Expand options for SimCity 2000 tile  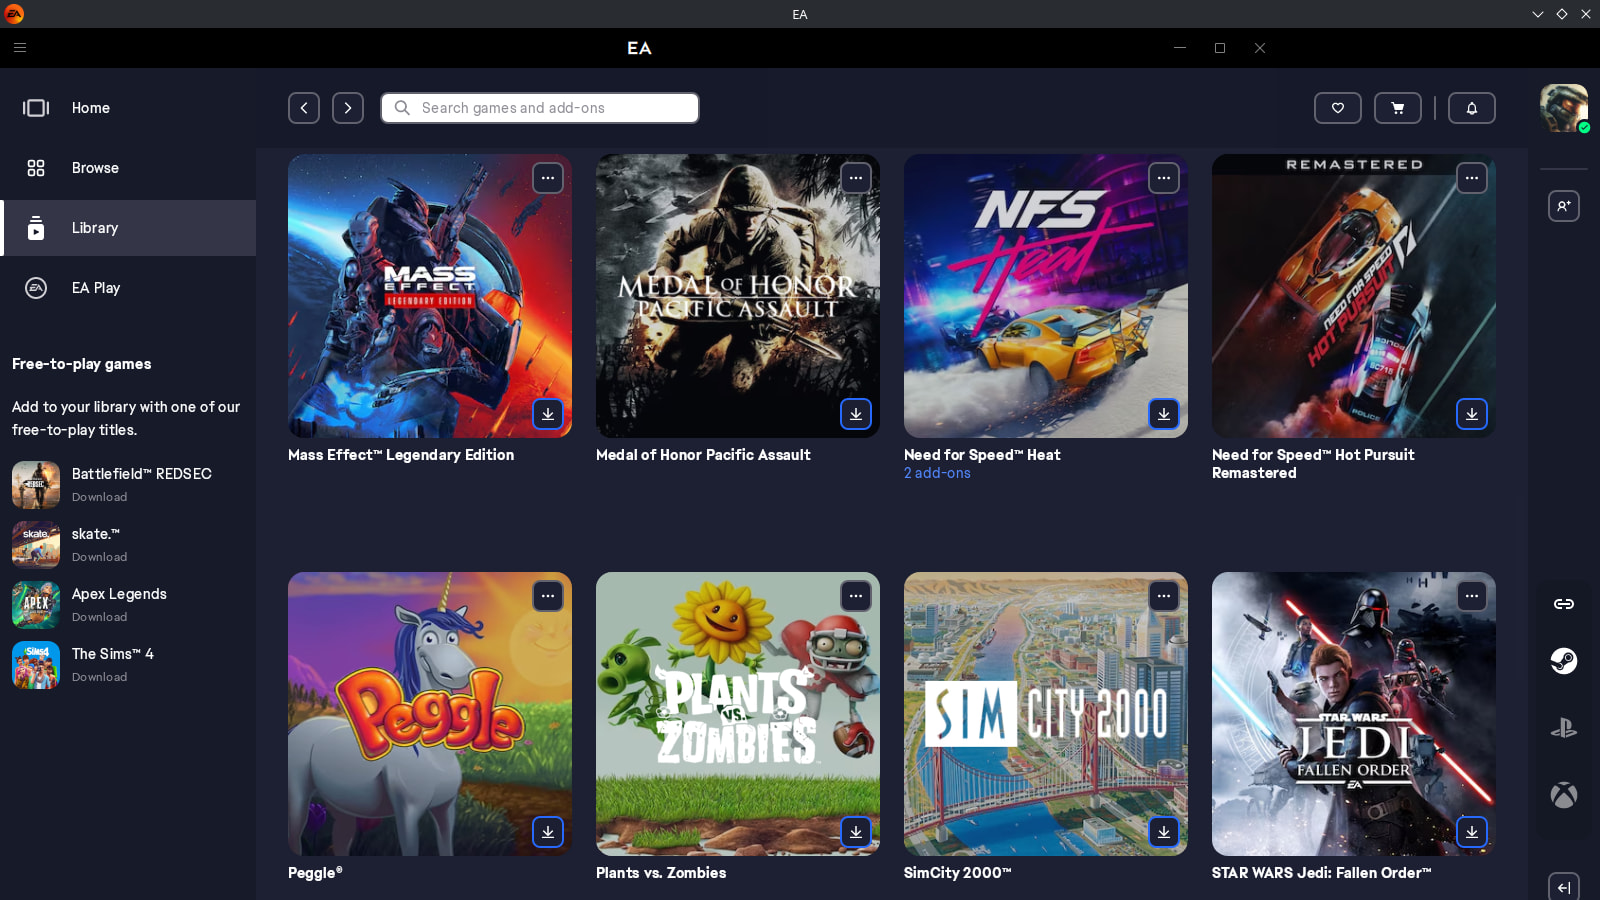click(x=1163, y=596)
